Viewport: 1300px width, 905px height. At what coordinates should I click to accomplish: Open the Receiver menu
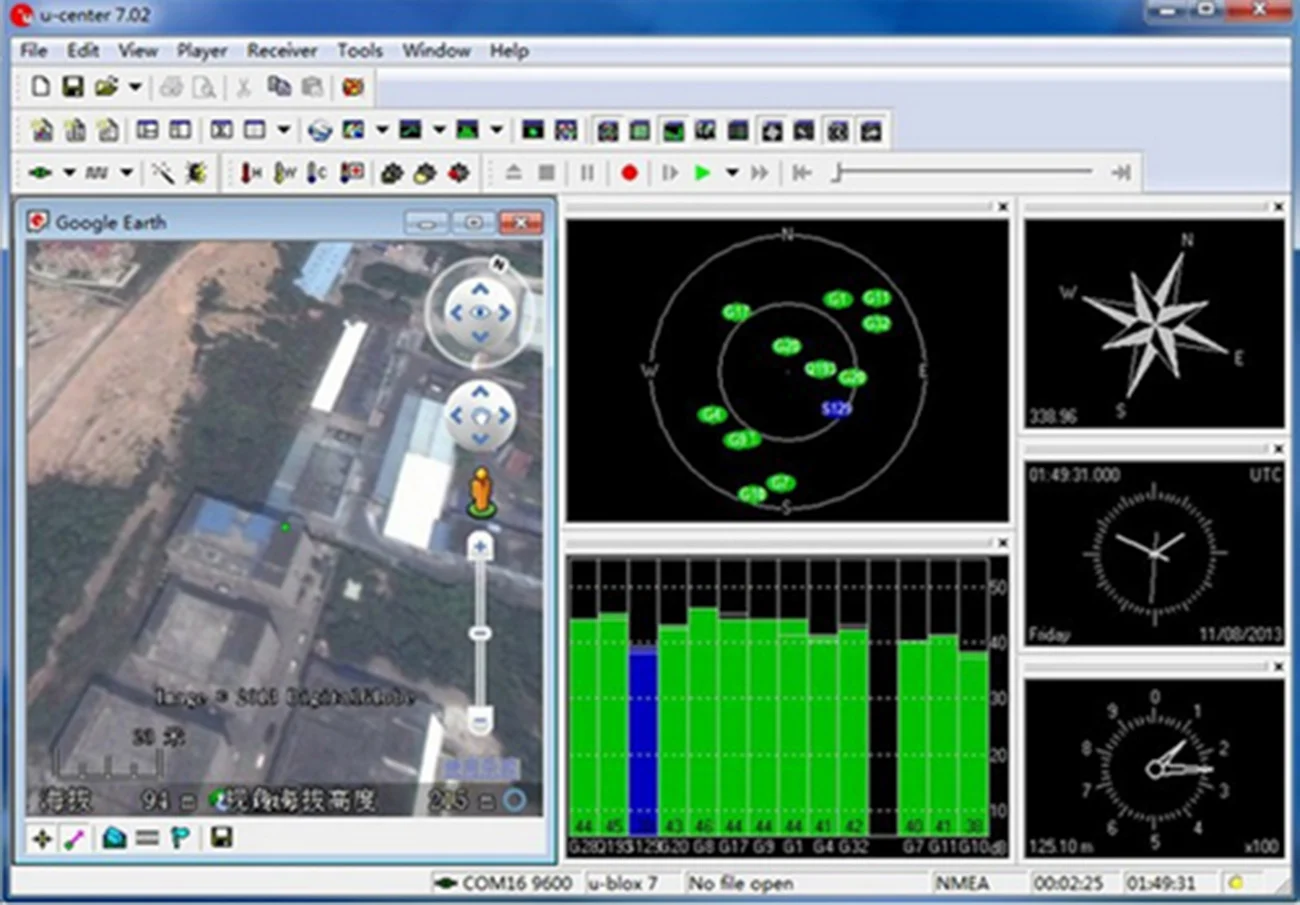pyautogui.click(x=282, y=50)
